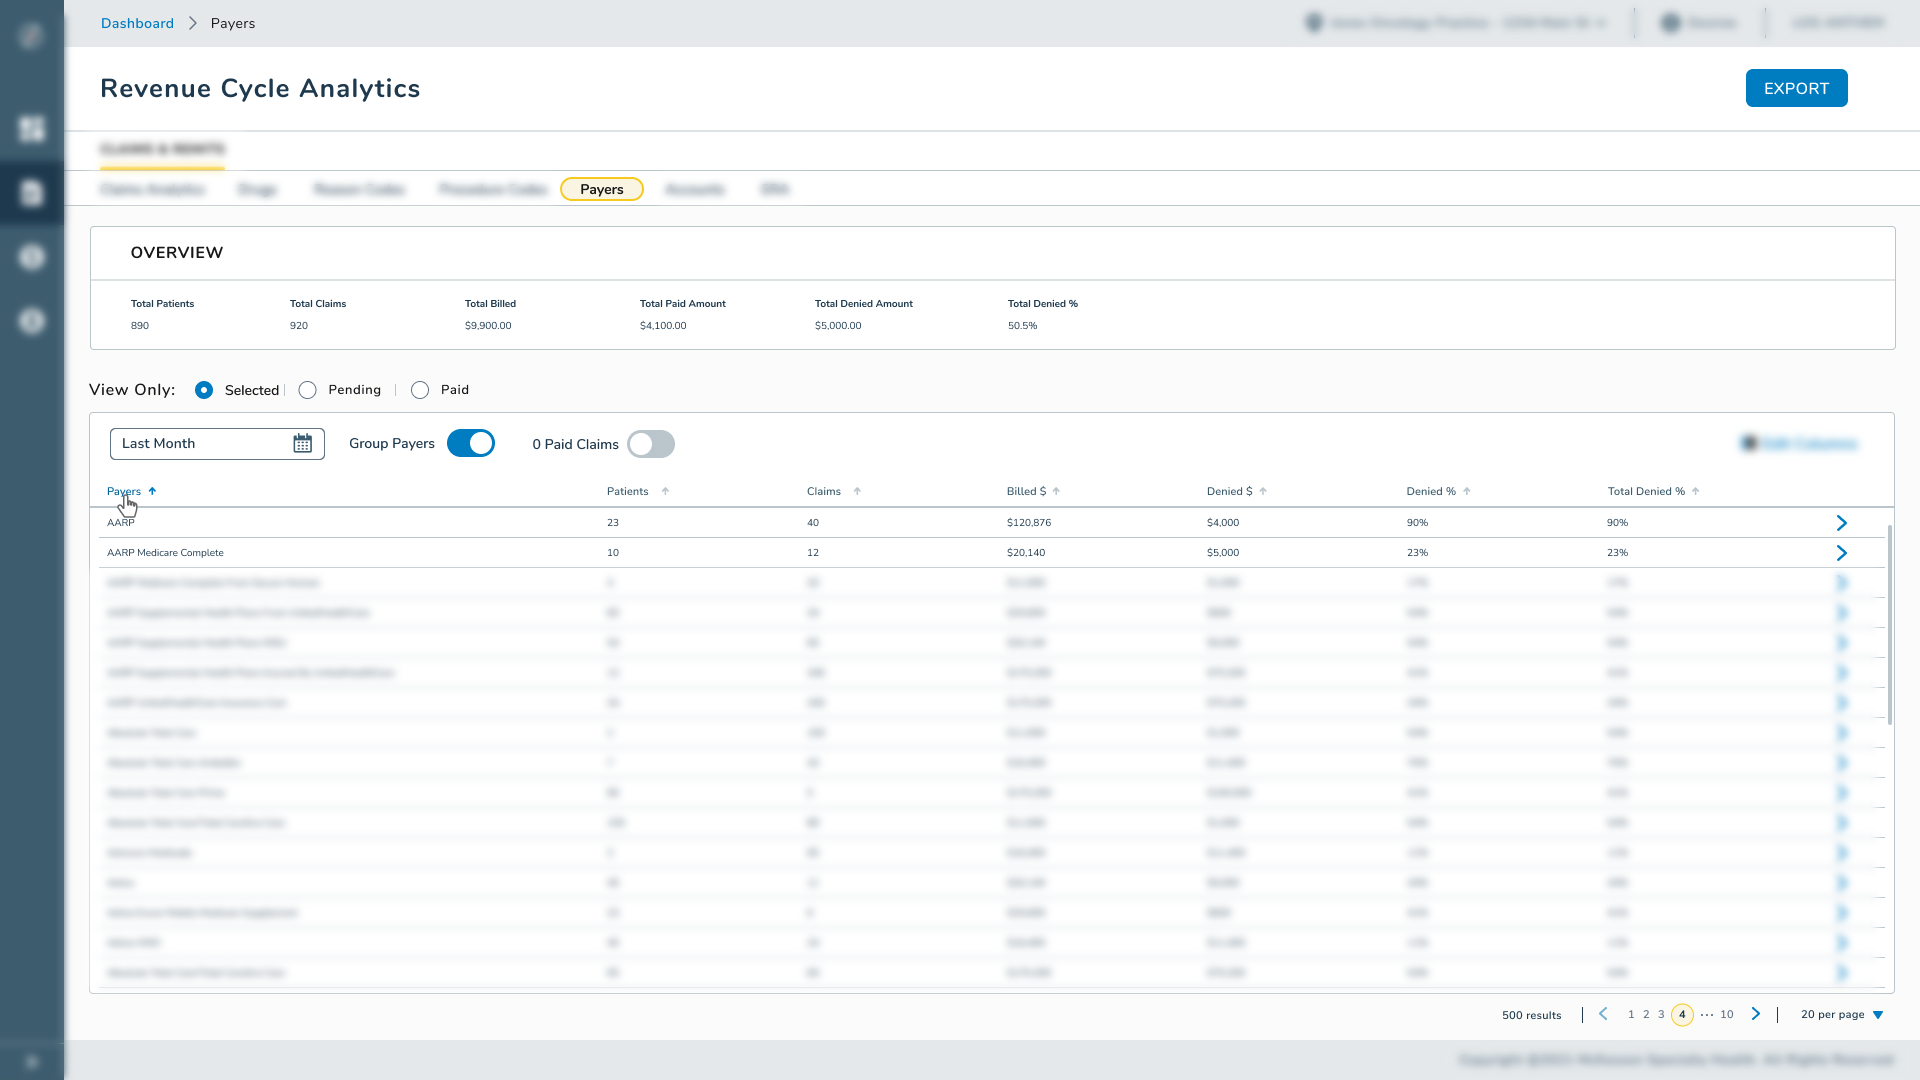The image size is (1920, 1080).
Task: Go to results page 3
Action: coord(1661,1014)
